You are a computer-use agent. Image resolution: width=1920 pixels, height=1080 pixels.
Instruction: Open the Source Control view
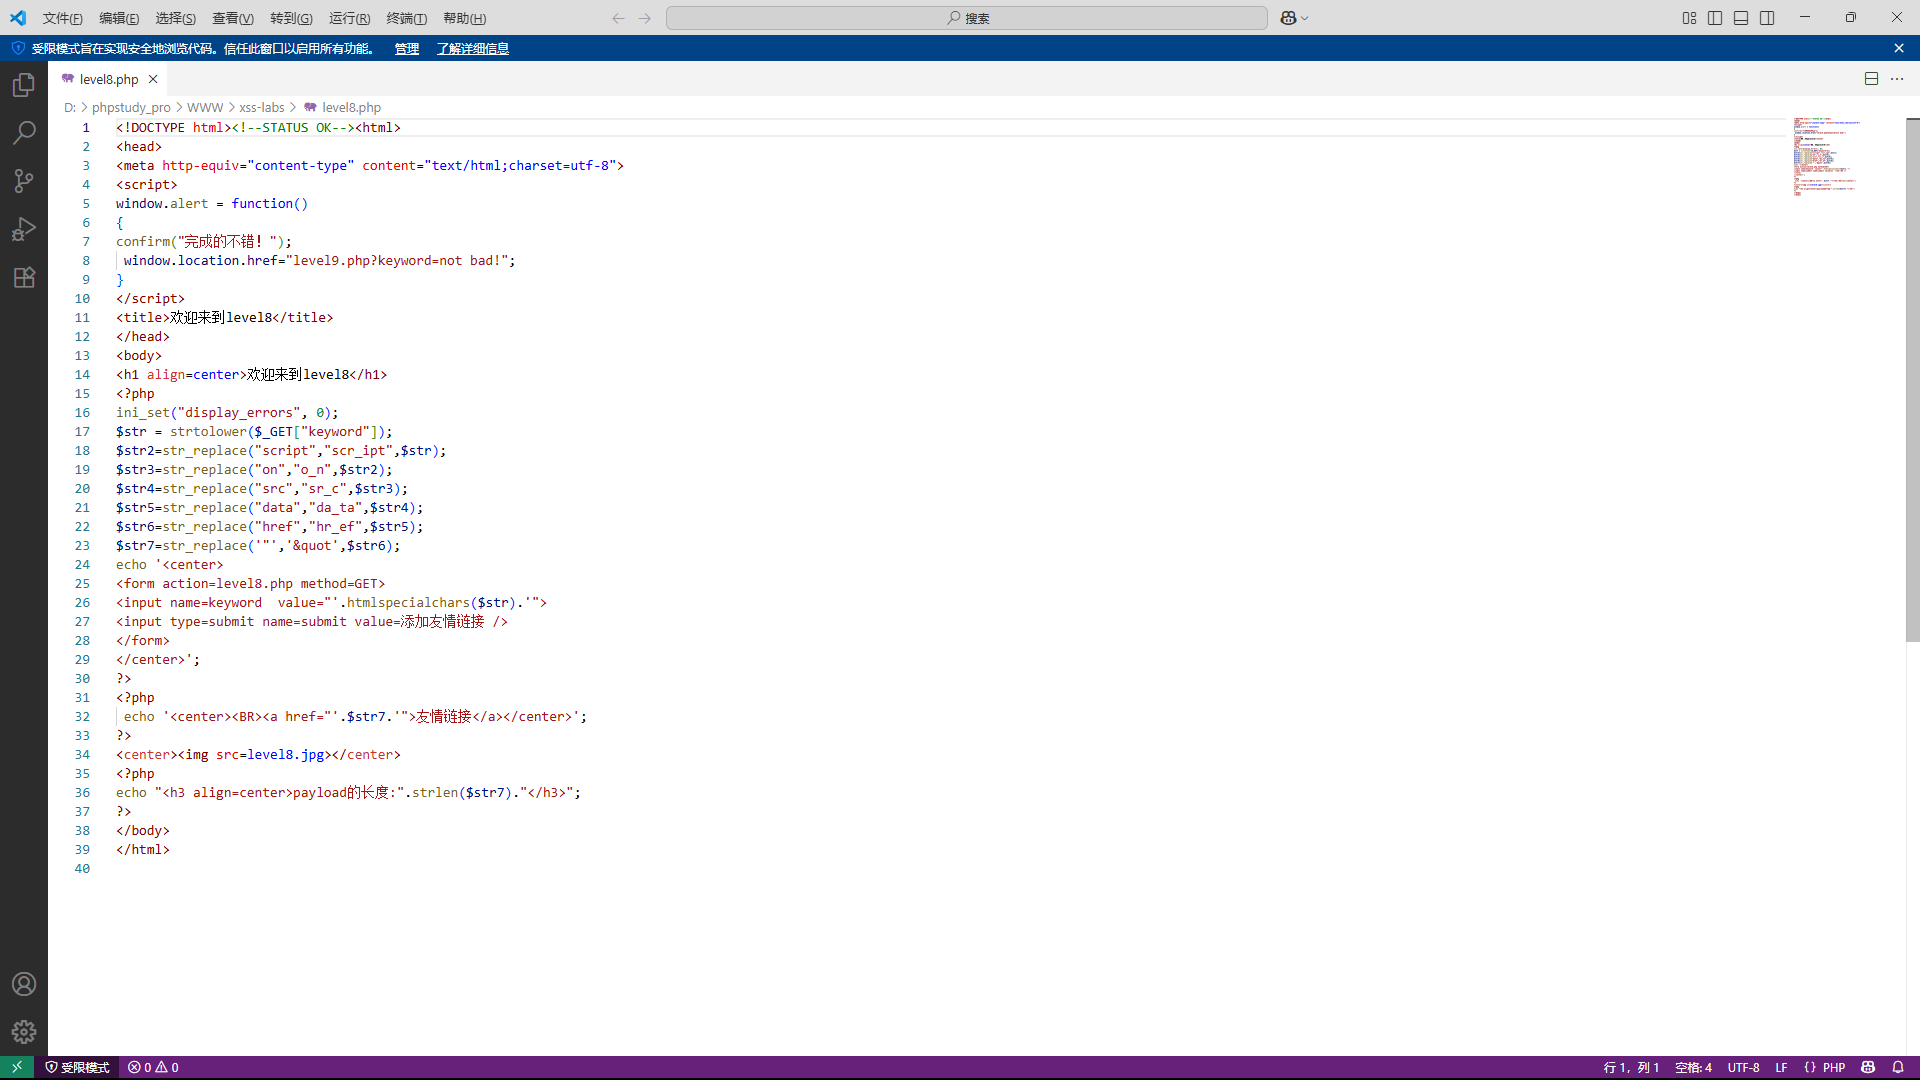click(24, 180)
